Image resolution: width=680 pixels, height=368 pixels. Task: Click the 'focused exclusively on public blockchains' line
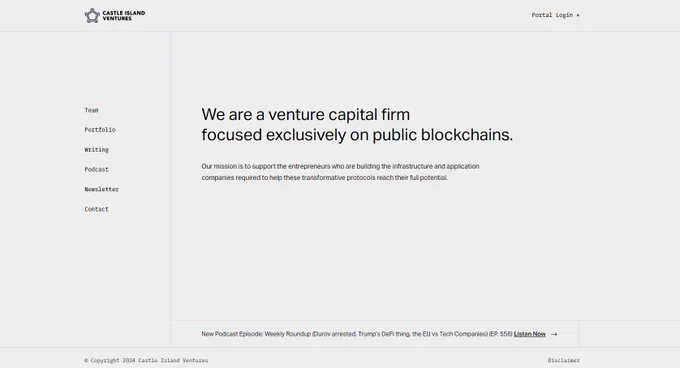pos(357,135)
